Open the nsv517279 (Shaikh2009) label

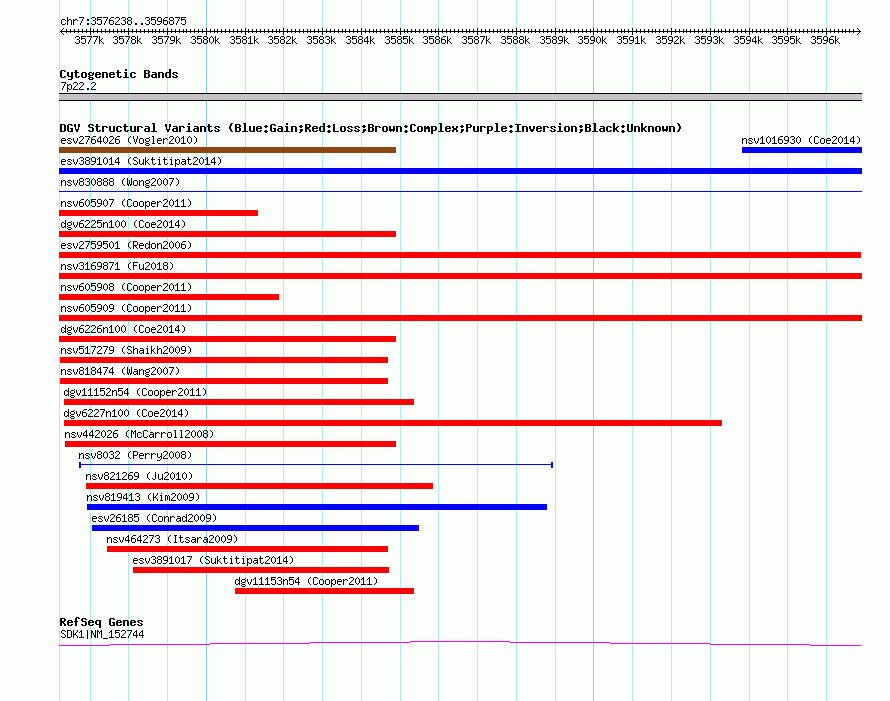coord(126,350)
